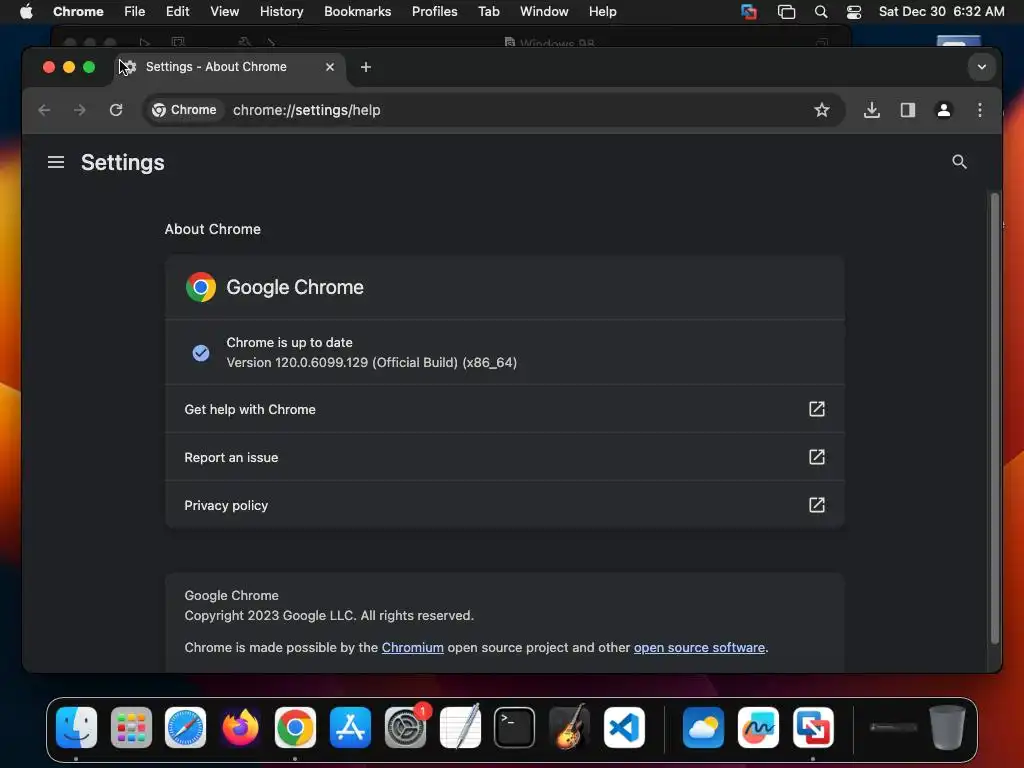Click the settings page vertical scrollbar
Screen dimensions: 1024x768
tap(995, 418)
